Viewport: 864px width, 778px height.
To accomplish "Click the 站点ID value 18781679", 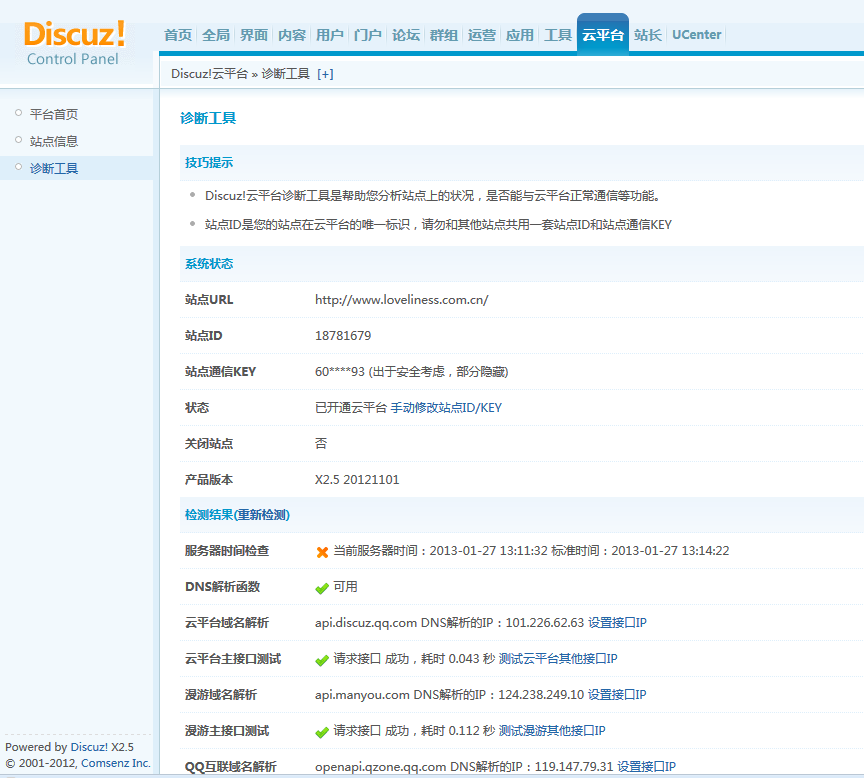I will (343, 336).
